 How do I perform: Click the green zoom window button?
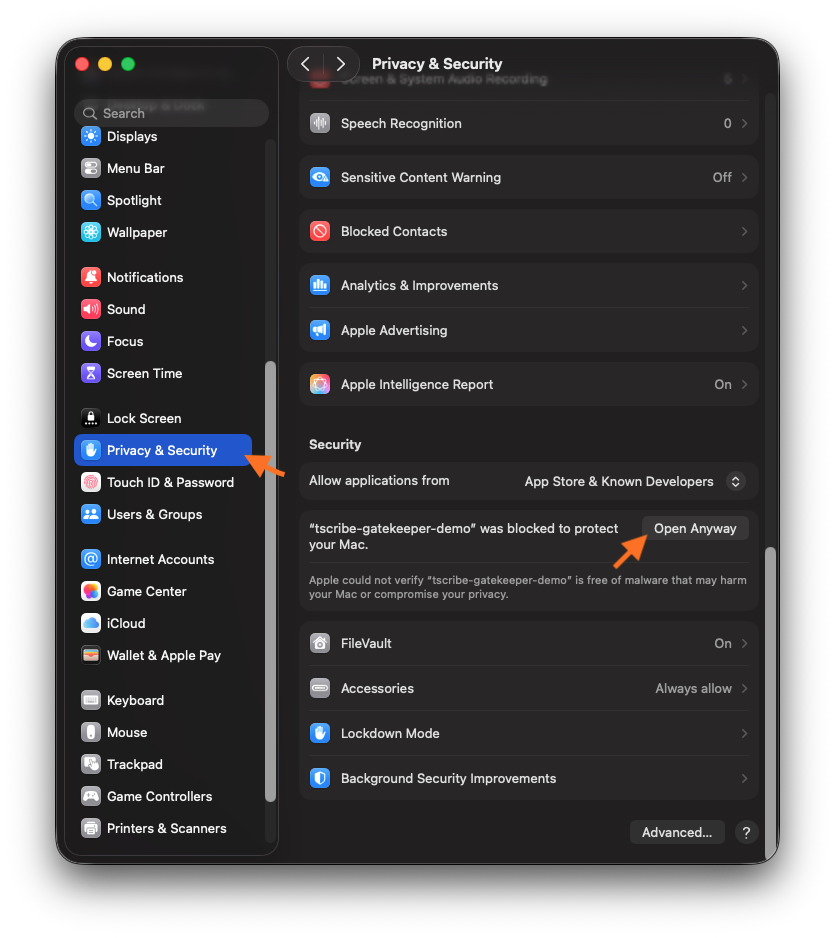pos(128,64)
